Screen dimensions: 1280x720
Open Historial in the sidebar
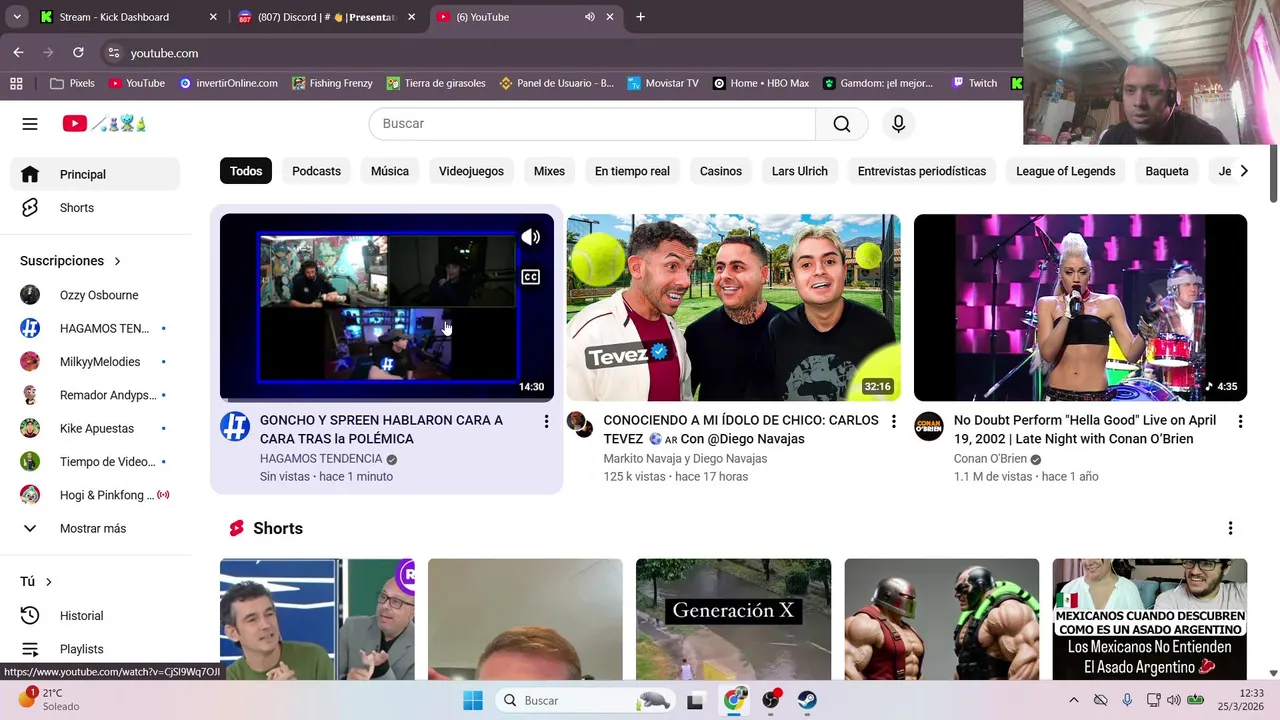[95, 616]
